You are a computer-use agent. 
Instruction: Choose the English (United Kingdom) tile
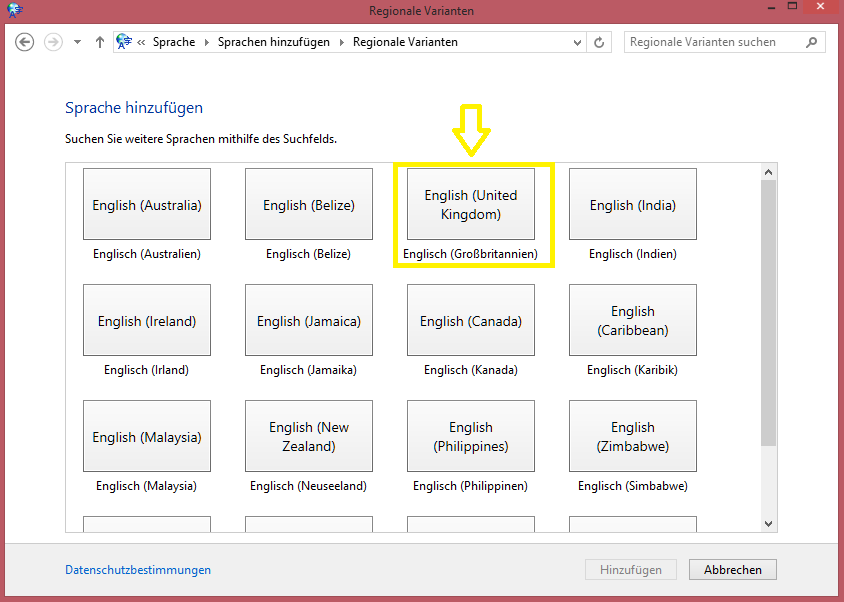(x=471, y=204)
